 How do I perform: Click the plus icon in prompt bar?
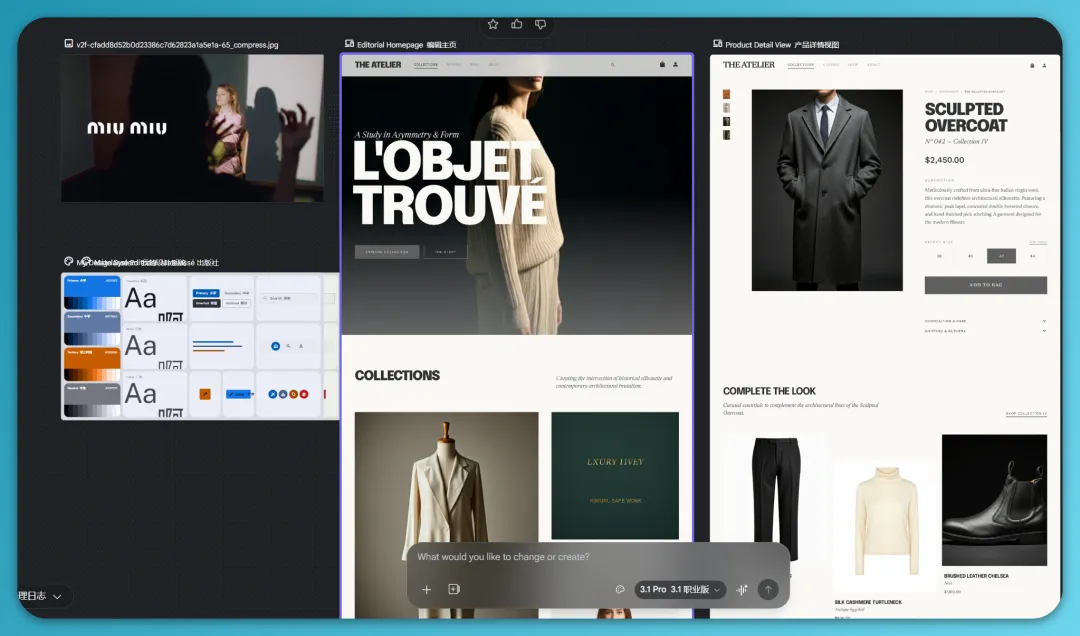[426, 590]
